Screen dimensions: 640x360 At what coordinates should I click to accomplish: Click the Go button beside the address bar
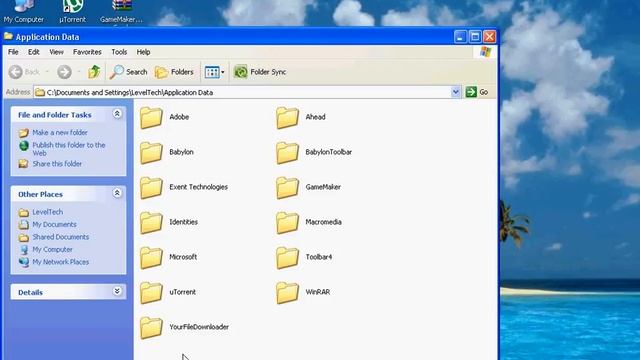click(x=477, y=92)
